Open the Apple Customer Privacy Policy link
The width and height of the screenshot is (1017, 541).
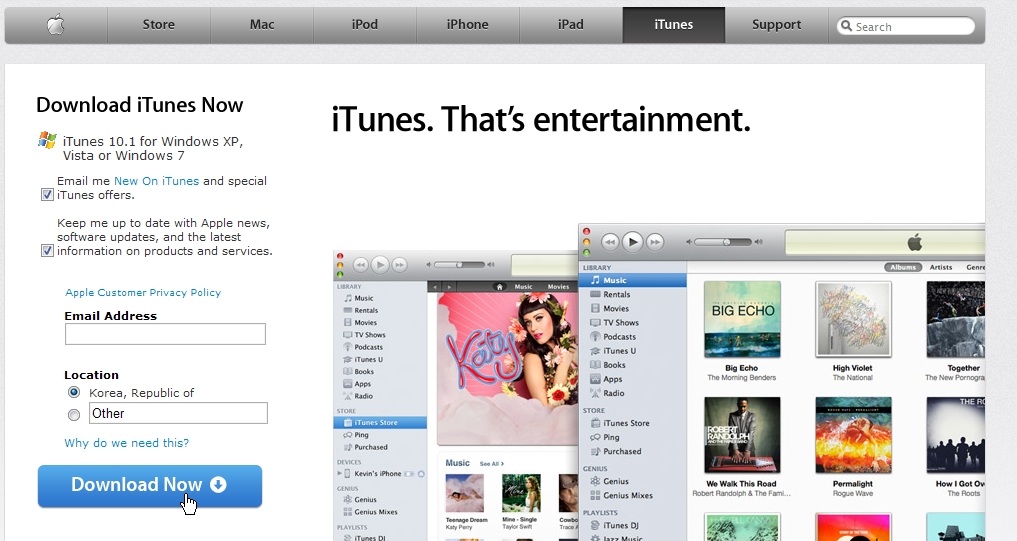click(143, 293)
